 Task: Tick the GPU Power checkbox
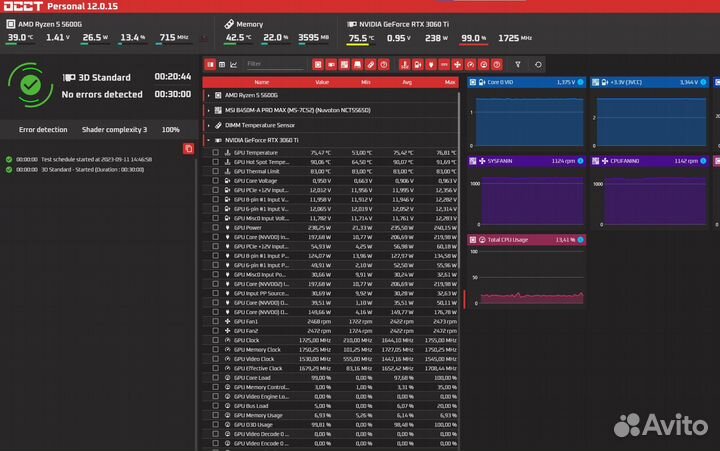(215, 227)
